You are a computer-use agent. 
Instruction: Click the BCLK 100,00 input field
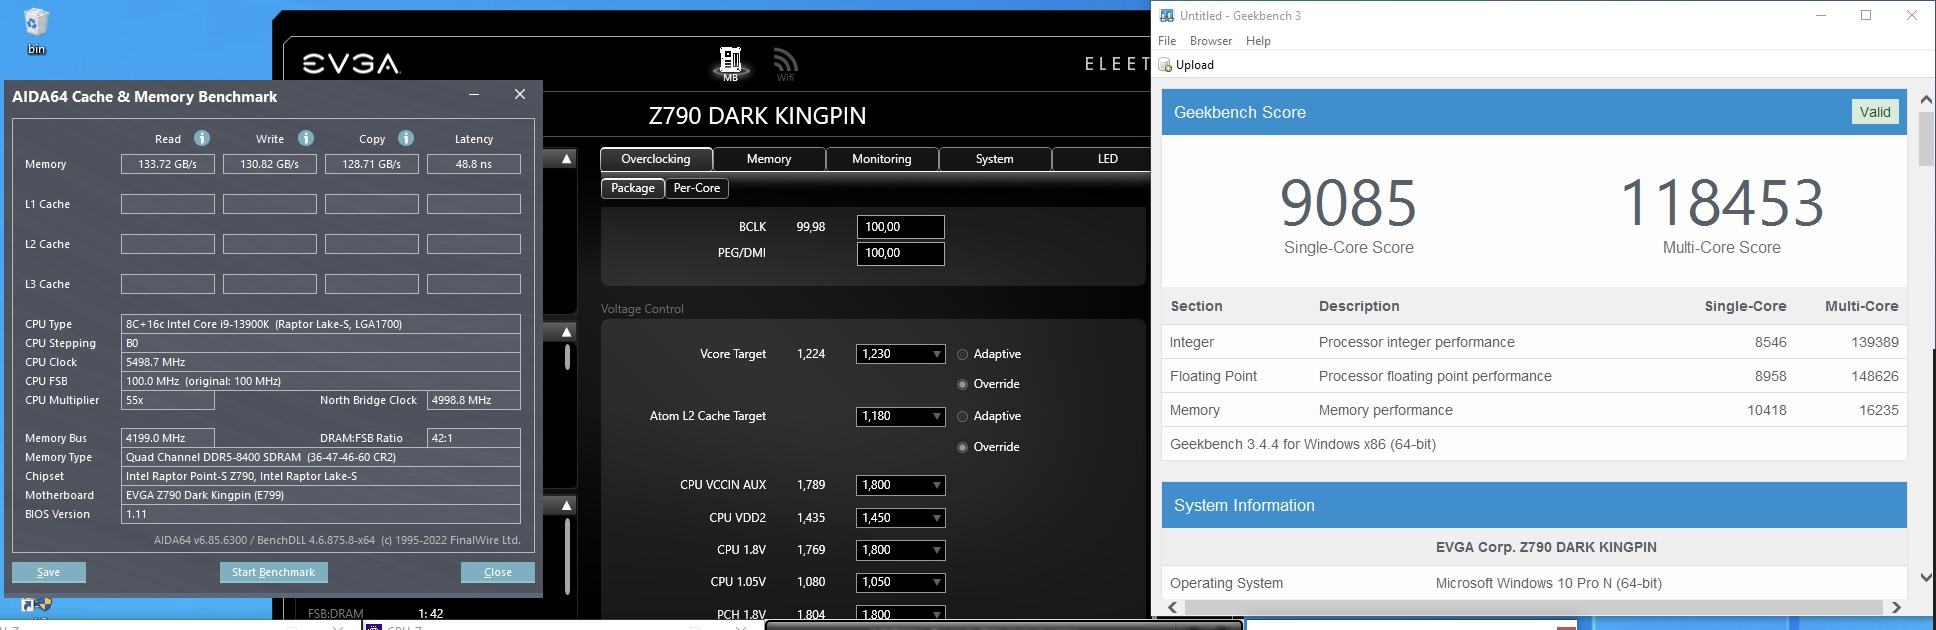coord(901,227)
